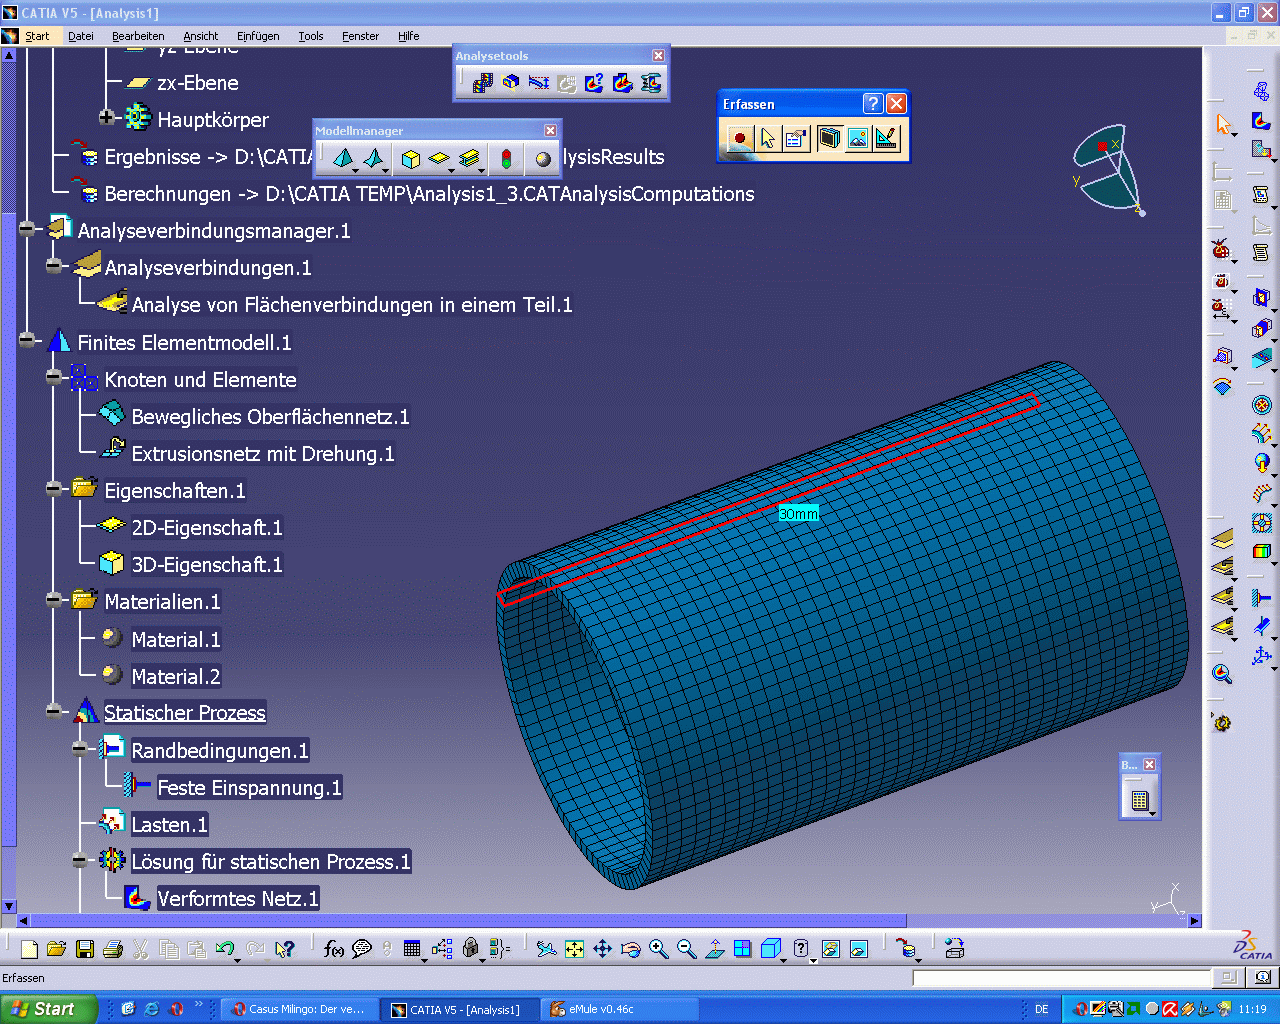Collapse the Finites Elementmodell.1 node

tap(27, 340)
